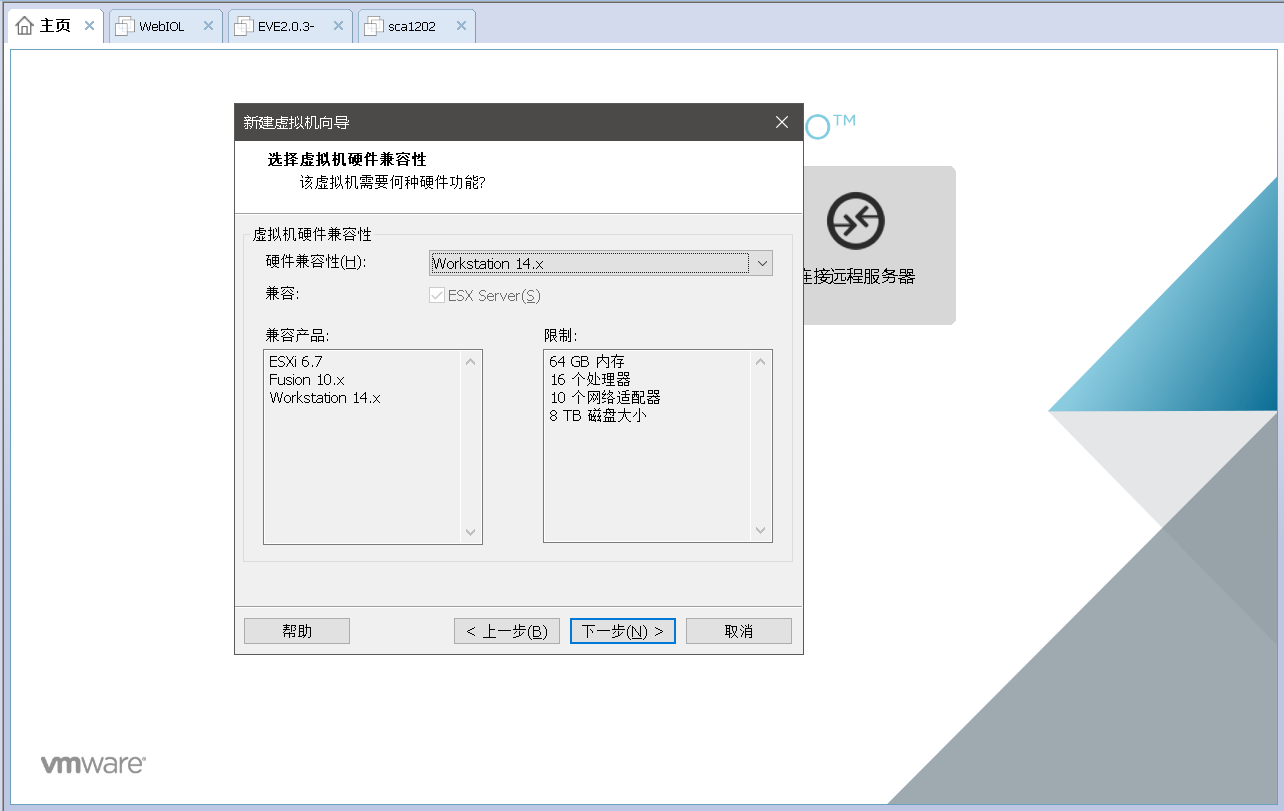The image size is (1284, 811).
Task: Close the 主页 tab
Action: coord(89,26)
